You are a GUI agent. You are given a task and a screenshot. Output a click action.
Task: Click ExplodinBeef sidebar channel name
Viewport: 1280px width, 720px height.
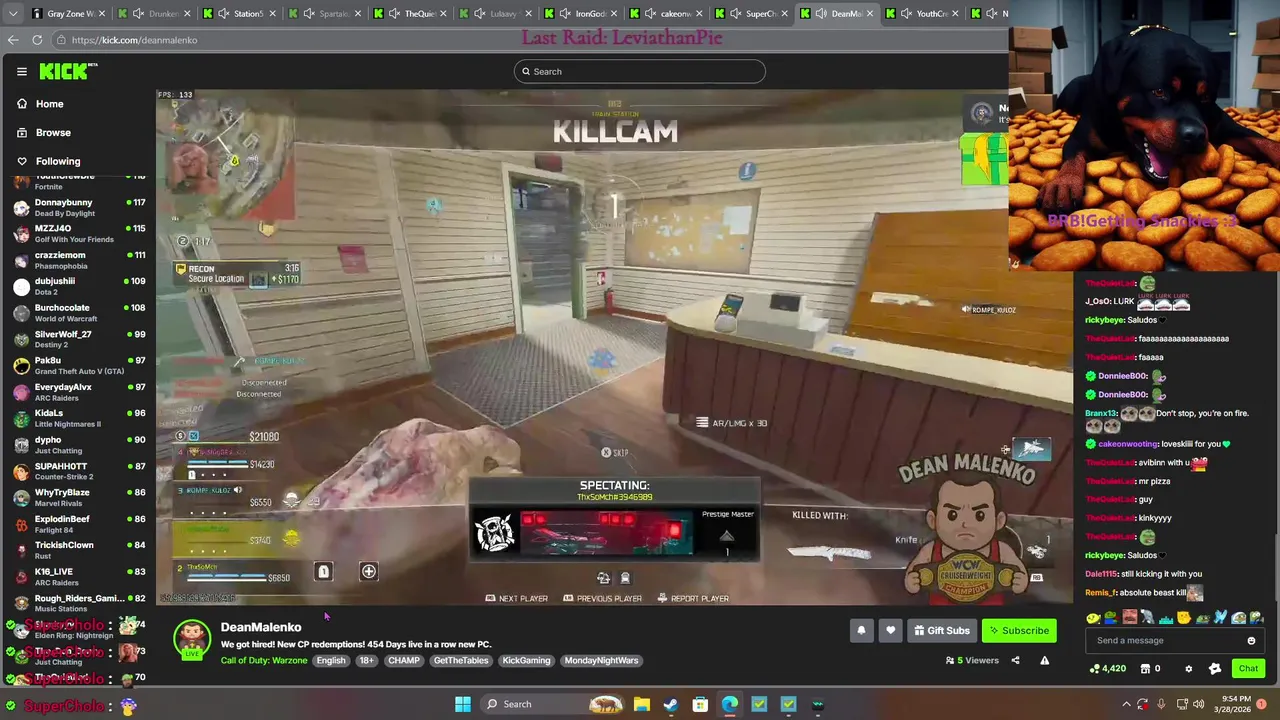[x=62, y=519]
